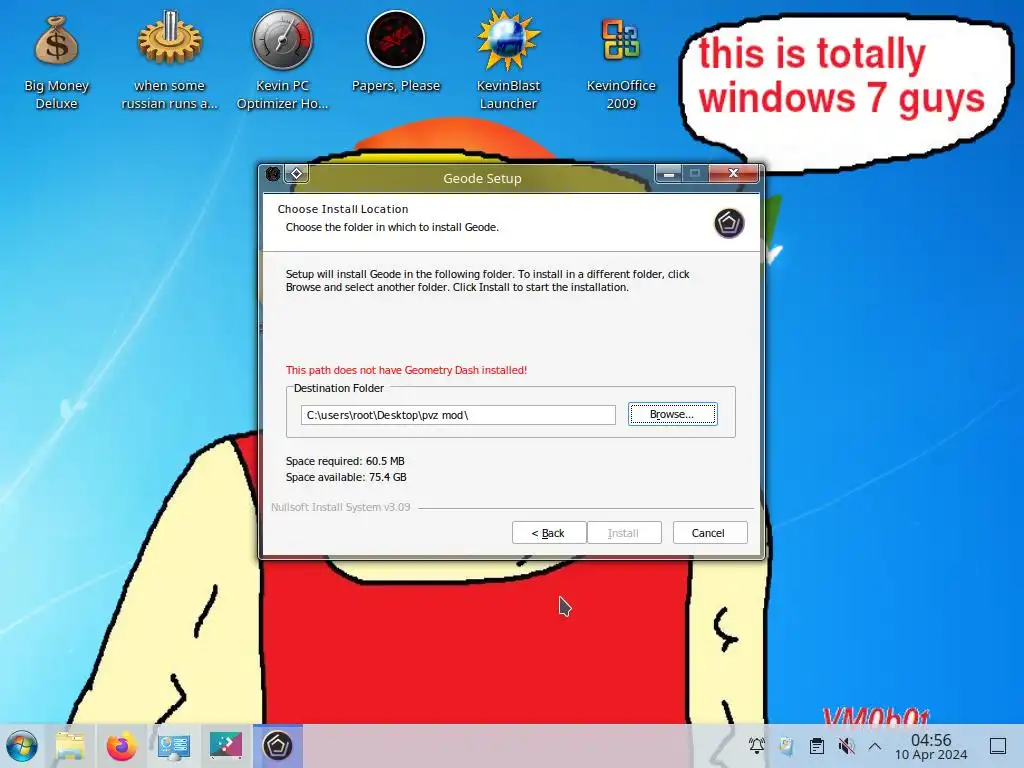Viewport: 1024px width, 768px height.
Task: Close the Geode Setup window
Action: tap(733, 174)
